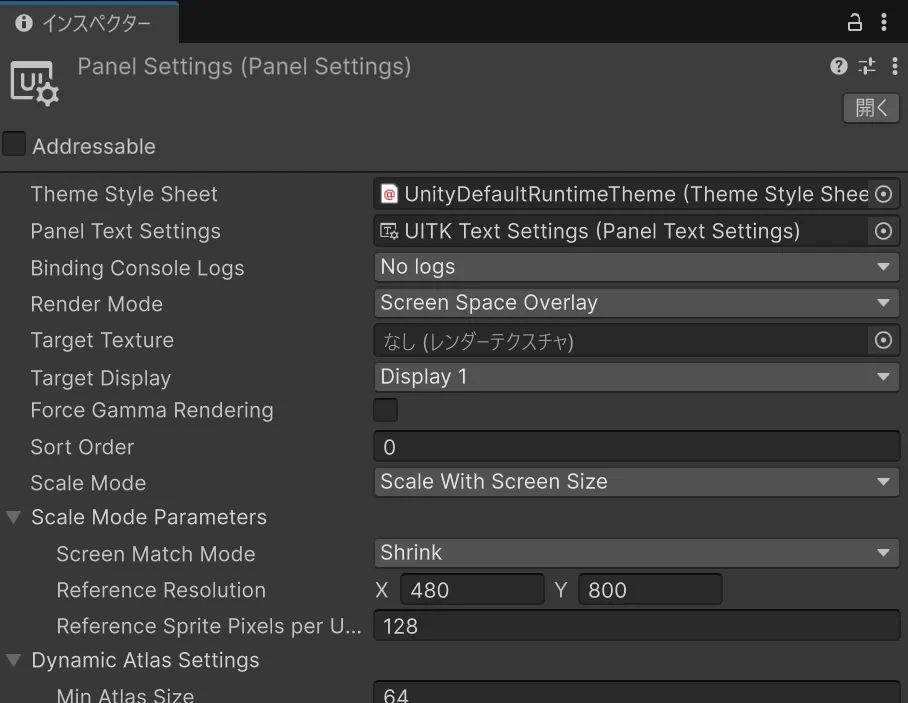Open the Binding Console Logs dropdown
Image resolution: width=908 pixels, height=703 pixels.
636,267
